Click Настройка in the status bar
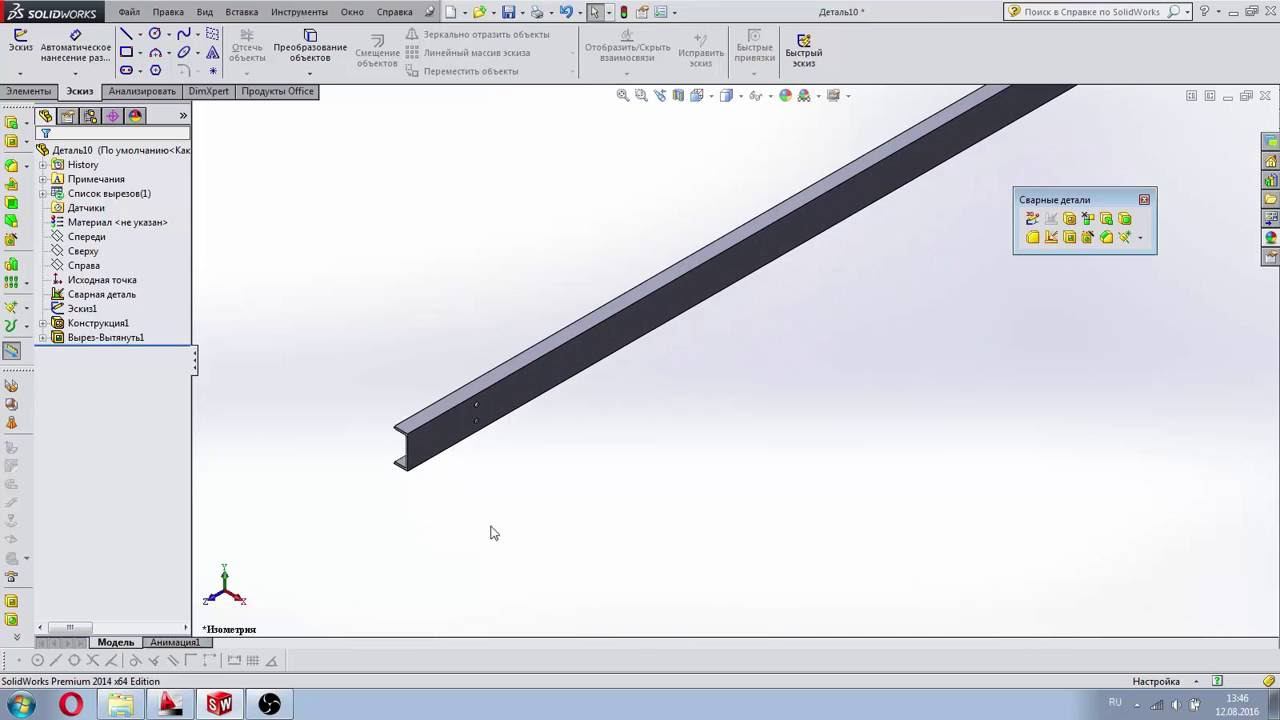This screenshot has width=1280, height=720. (1156, 681)
